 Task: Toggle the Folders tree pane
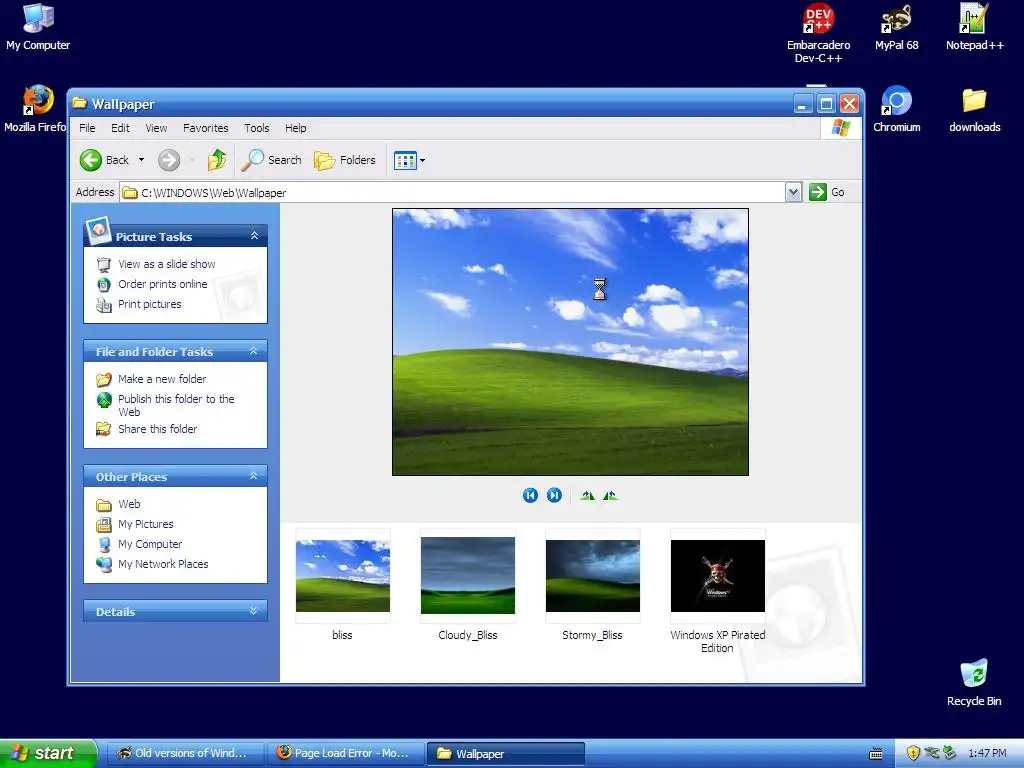coord(345,160)
